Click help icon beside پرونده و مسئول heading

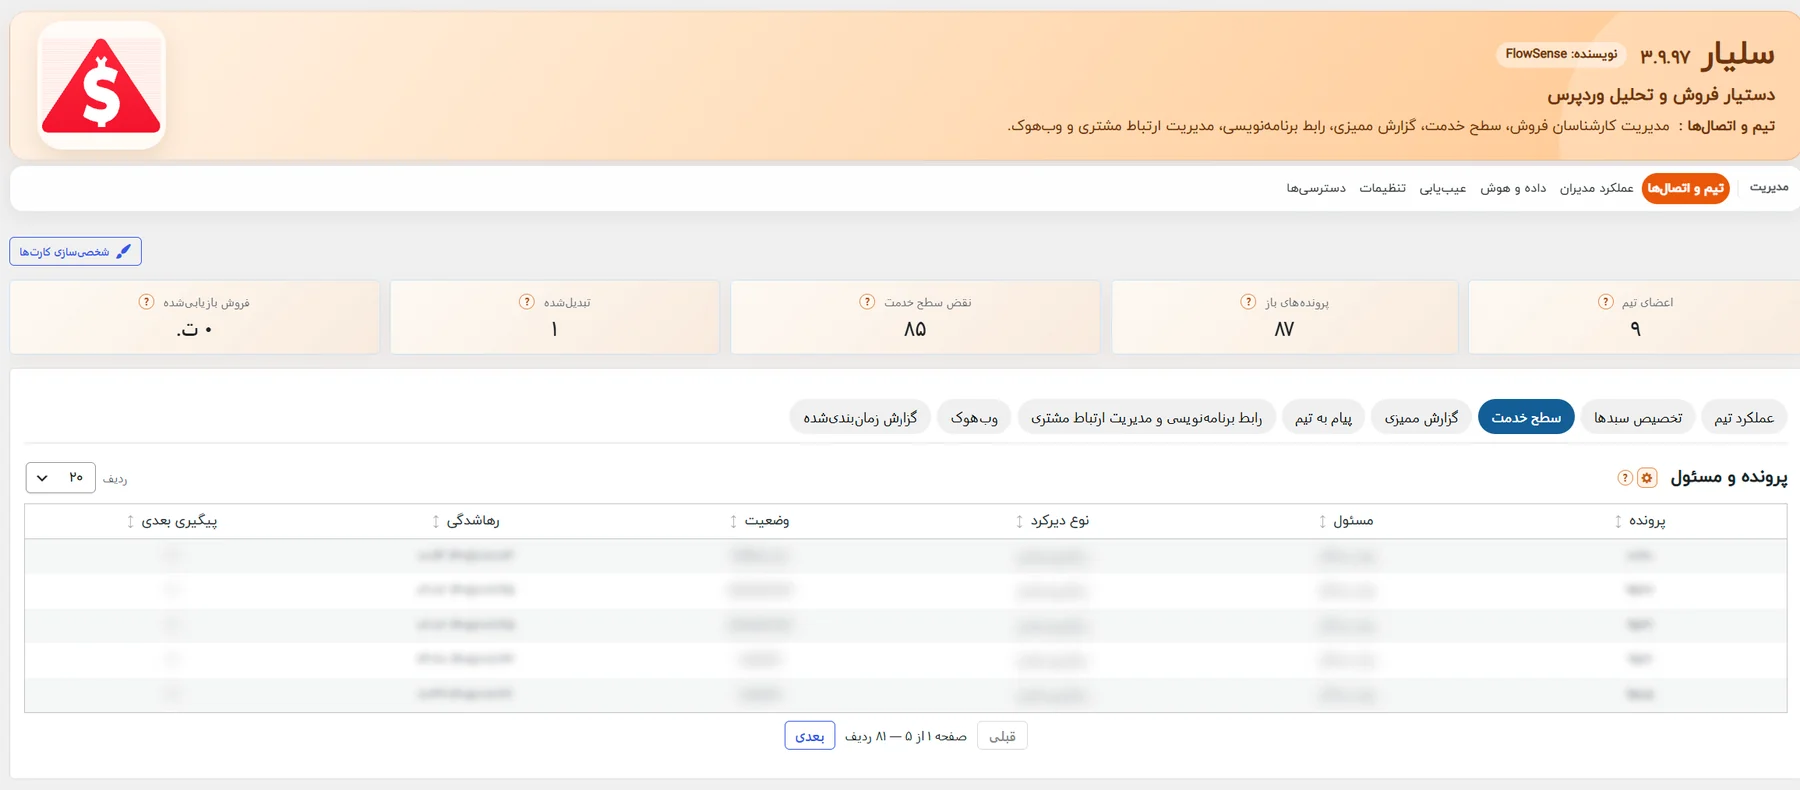(1625, 478)
